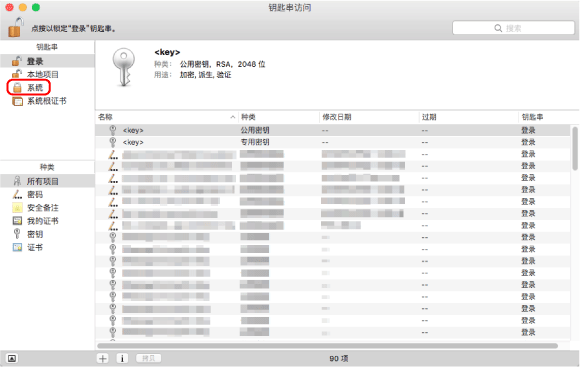580x367 pixels.
Task: Filter by 密码 category
Action: (47, 195)
